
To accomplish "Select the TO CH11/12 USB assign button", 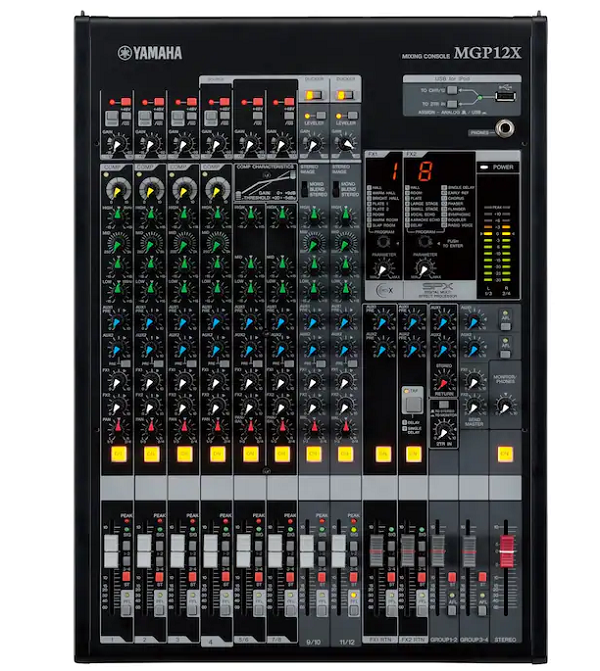I will [x=452, y=90].
